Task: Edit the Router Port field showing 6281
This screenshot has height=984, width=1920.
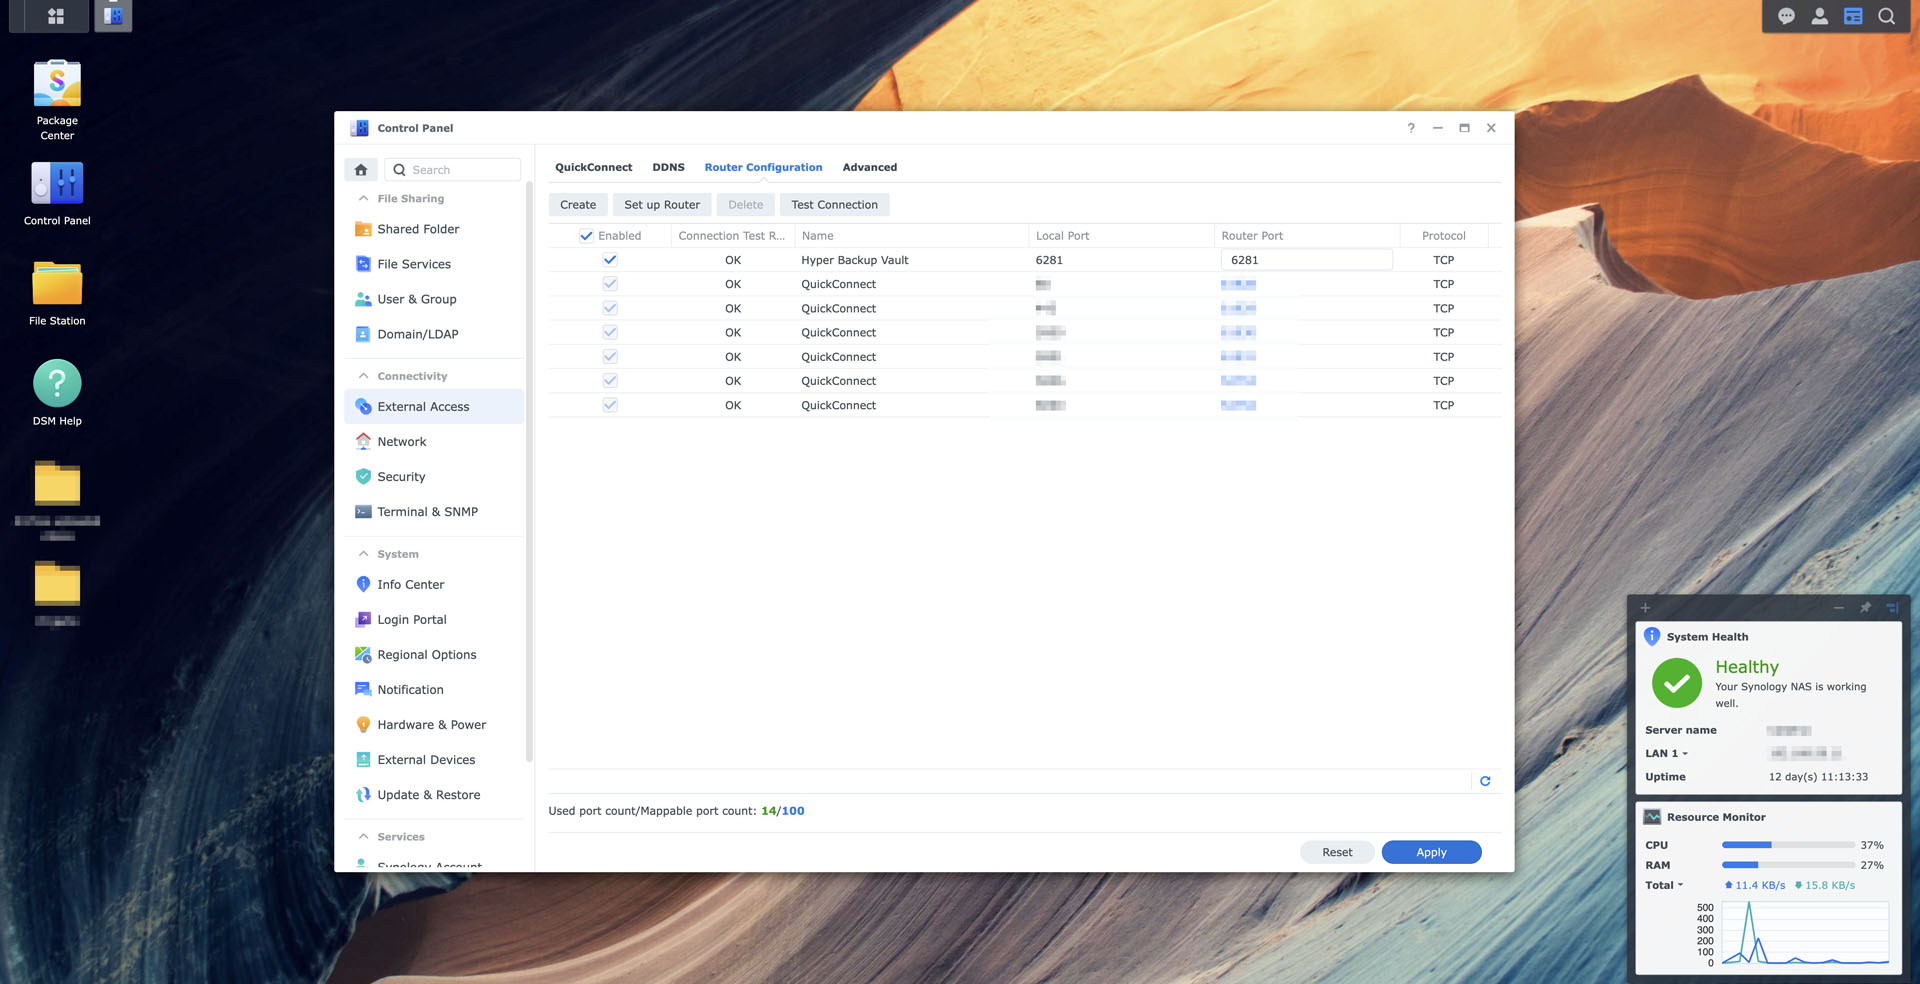Action: tap(1306, 260)
